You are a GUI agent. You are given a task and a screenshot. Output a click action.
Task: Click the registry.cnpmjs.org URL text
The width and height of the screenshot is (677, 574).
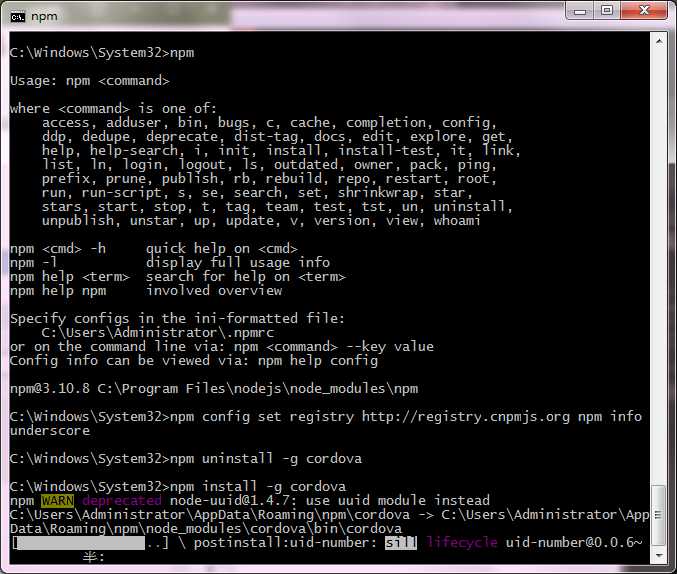pos(465,417)
